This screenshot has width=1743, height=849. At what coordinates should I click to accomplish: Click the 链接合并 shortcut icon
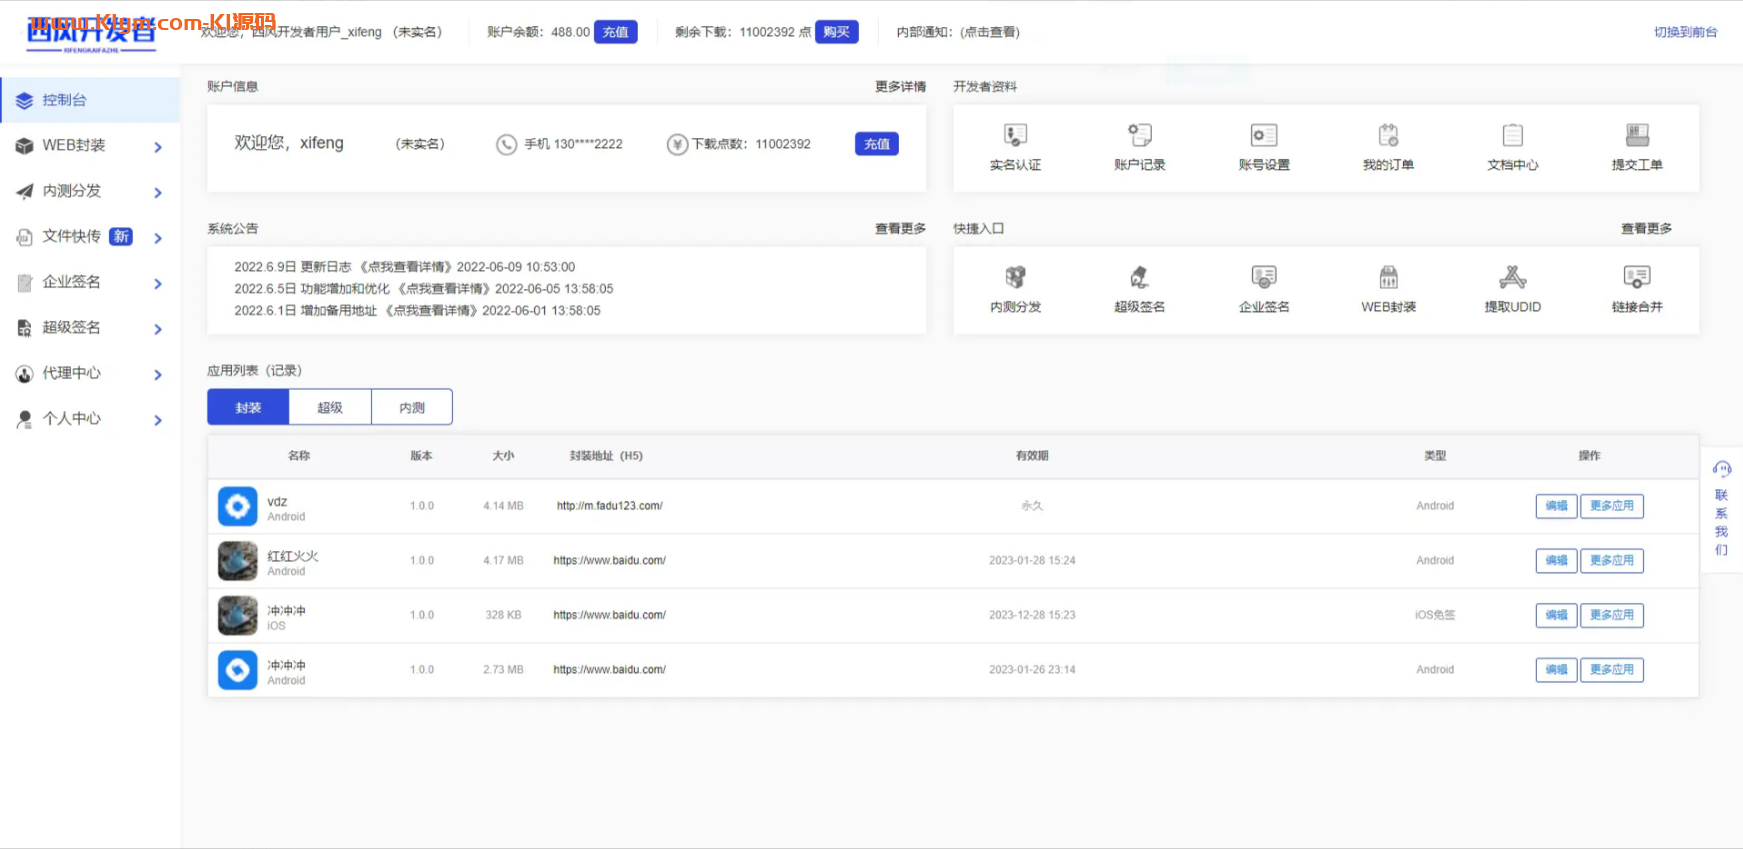1637,278
